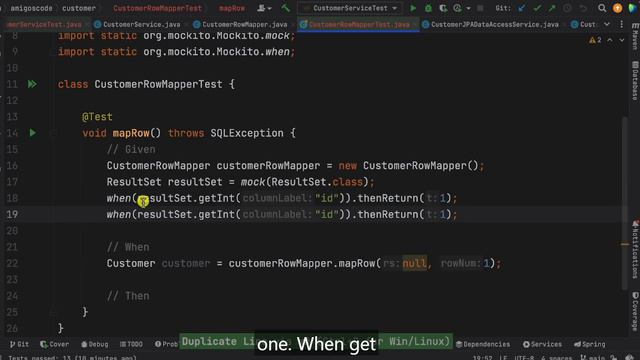Click the orange IDE update icon

pos(618,8)
